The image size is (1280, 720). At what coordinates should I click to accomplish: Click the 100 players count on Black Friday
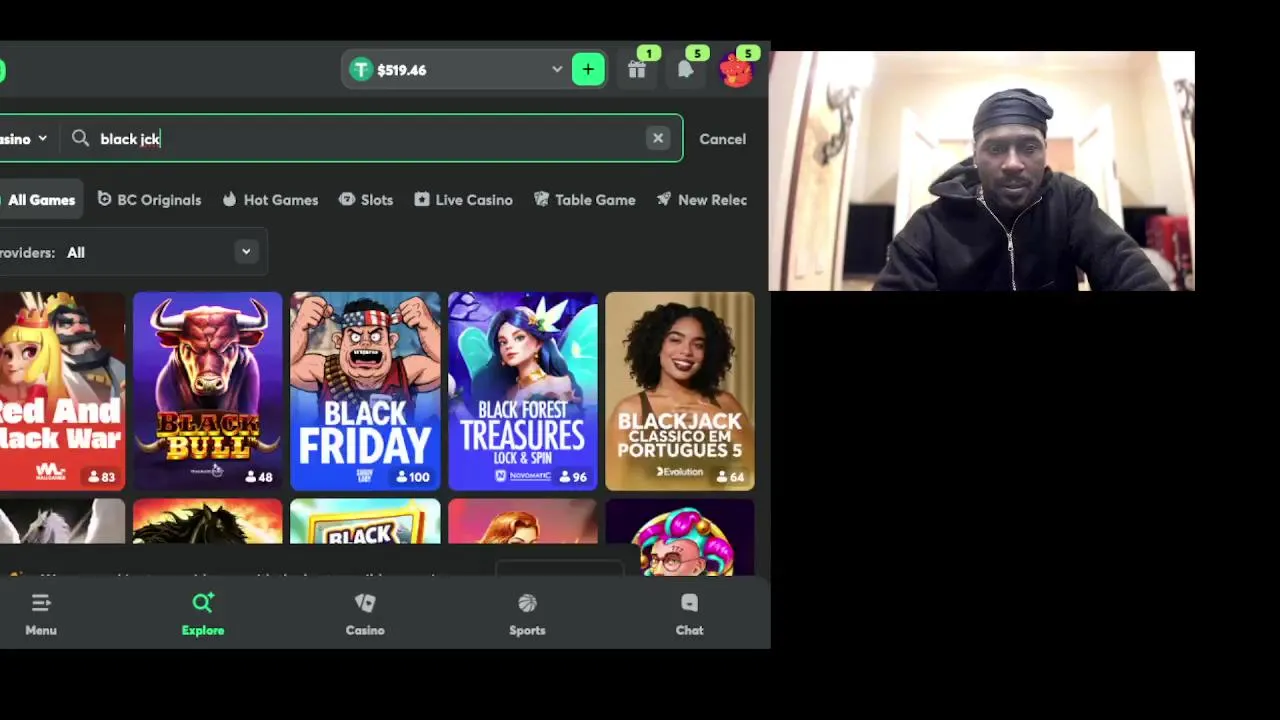pos(413,477)
